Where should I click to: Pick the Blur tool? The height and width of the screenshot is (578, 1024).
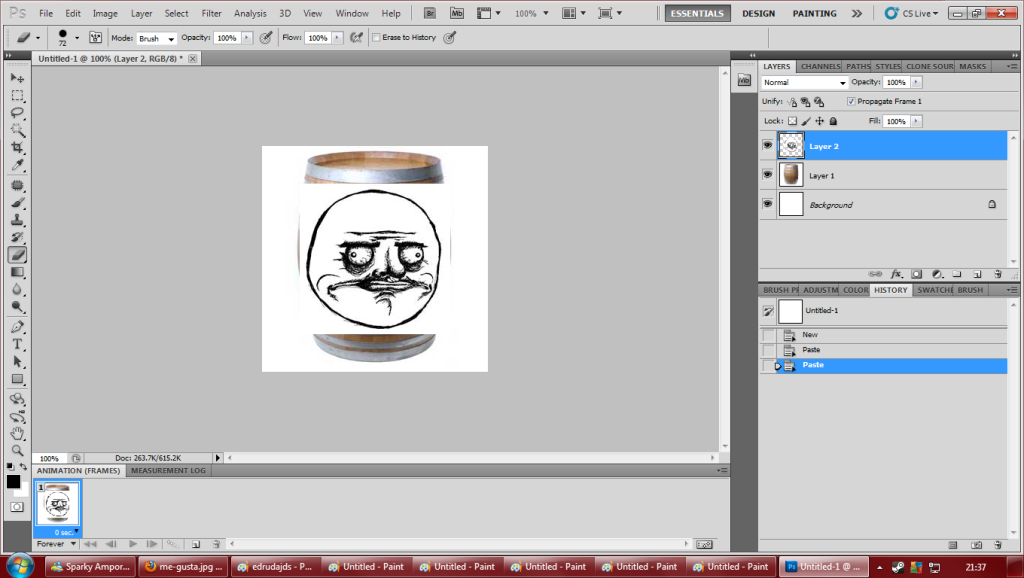tap(17, 290)
